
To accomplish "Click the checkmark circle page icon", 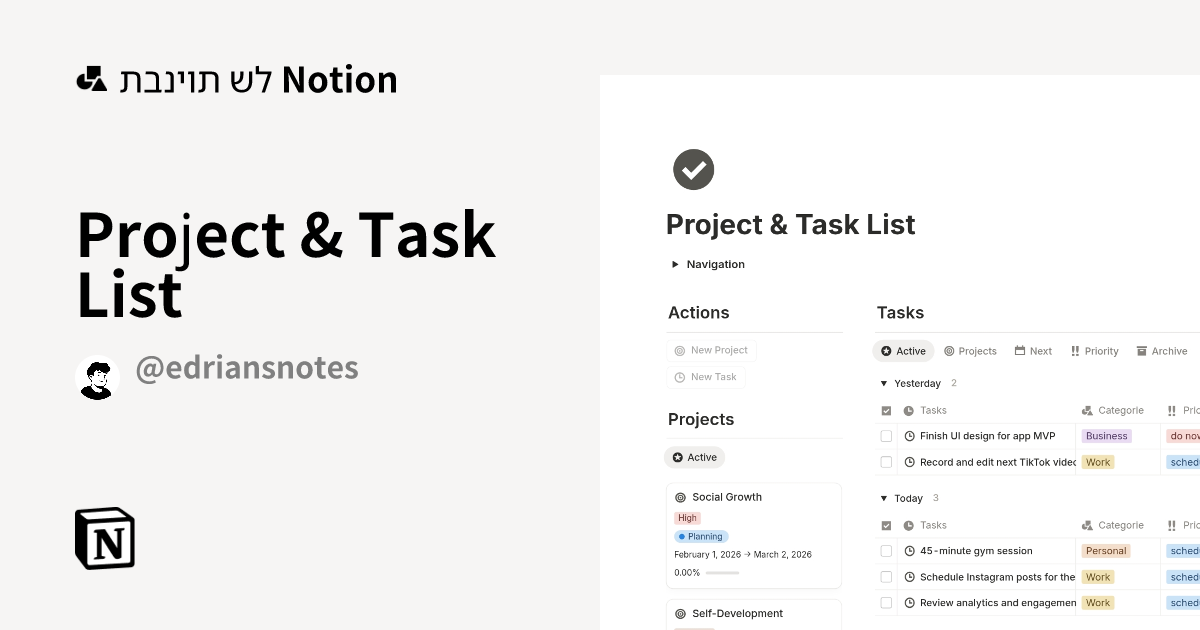I will [x=693, y=169].
